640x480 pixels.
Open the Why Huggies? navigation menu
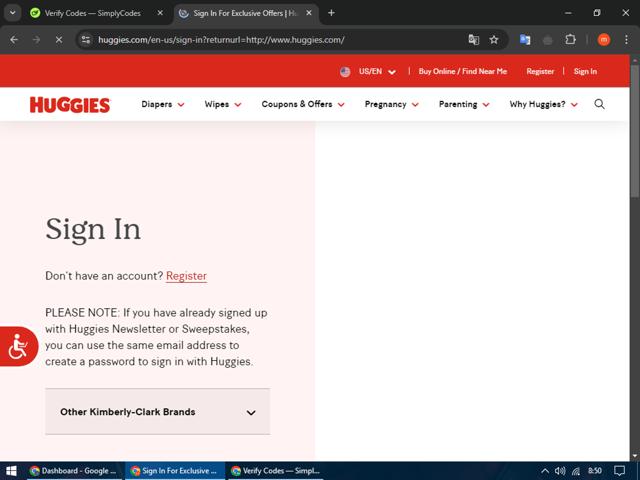pyautogui.click(x=543, y=104)
